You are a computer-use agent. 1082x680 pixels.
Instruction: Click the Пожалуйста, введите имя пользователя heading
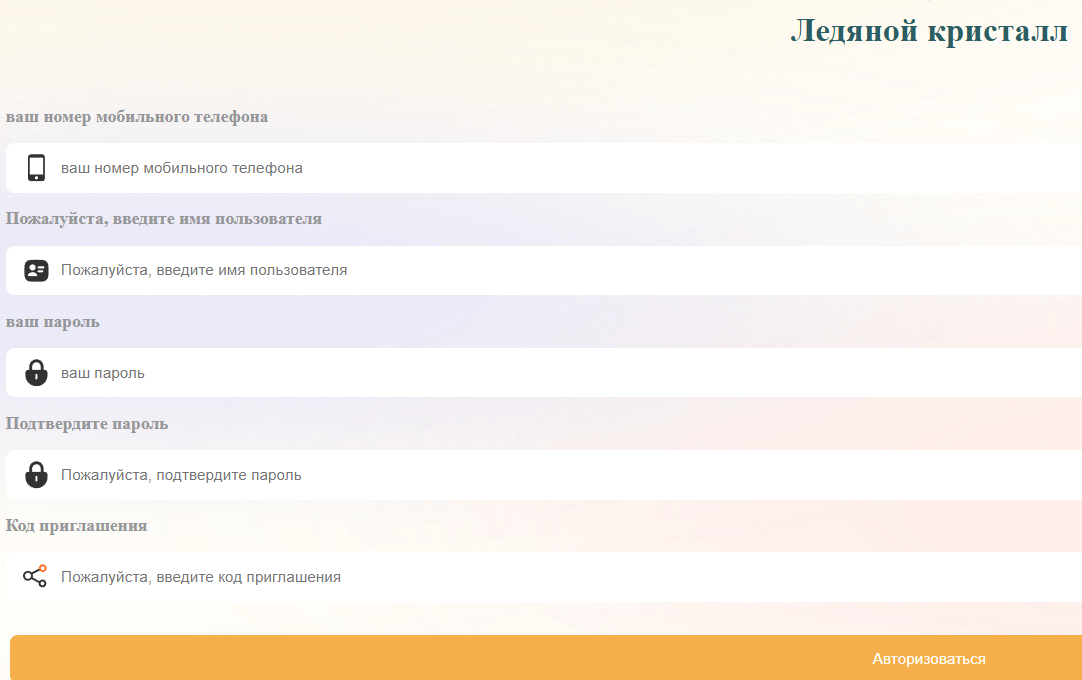[165, 218]
